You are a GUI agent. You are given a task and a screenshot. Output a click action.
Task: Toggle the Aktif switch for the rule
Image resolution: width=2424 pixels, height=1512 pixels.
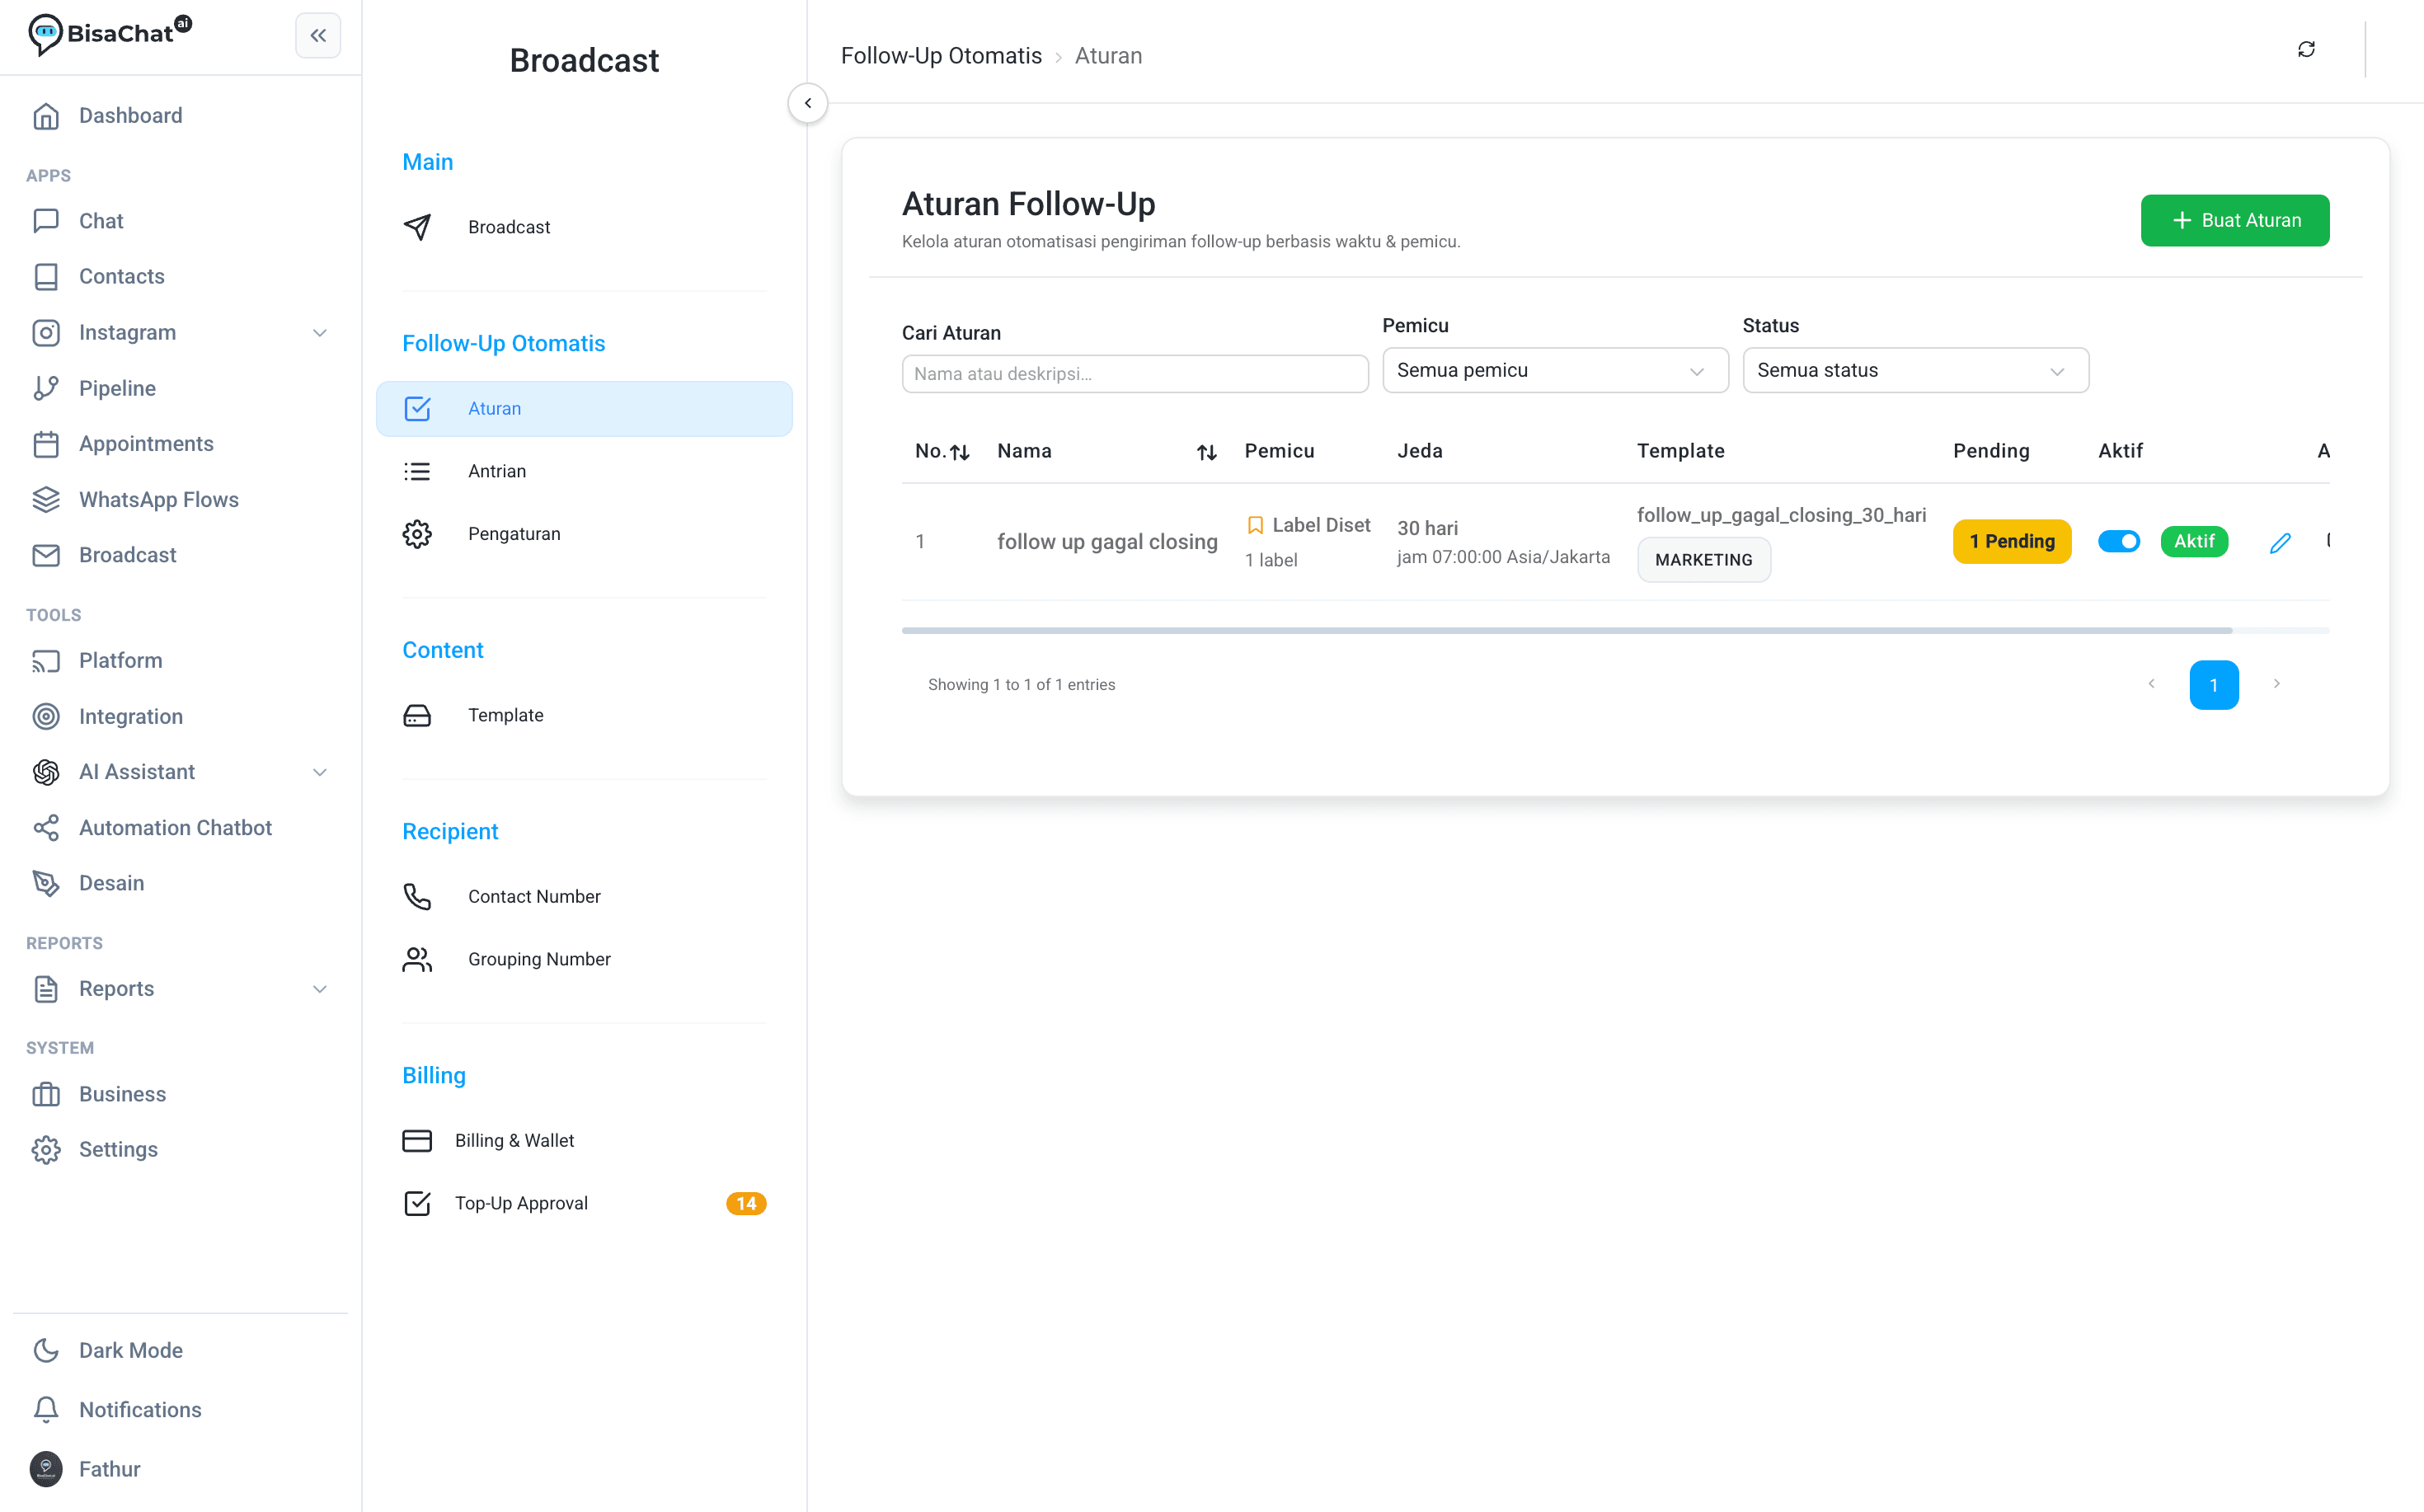click(x=2118, y=541)
